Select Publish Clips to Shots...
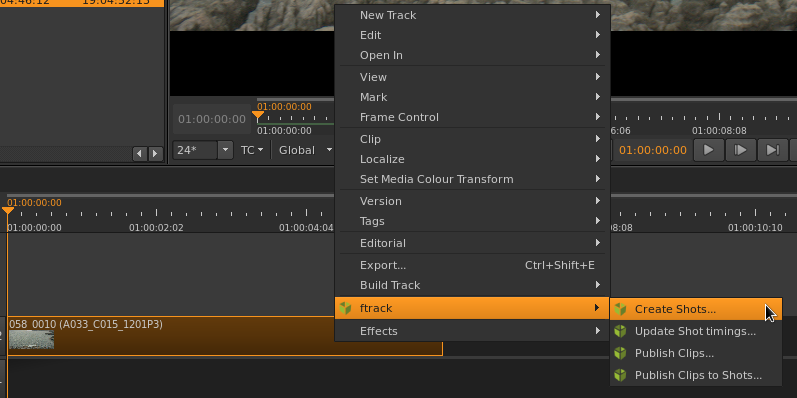Viewport: 797px width, 398px height. click(696, 375)
